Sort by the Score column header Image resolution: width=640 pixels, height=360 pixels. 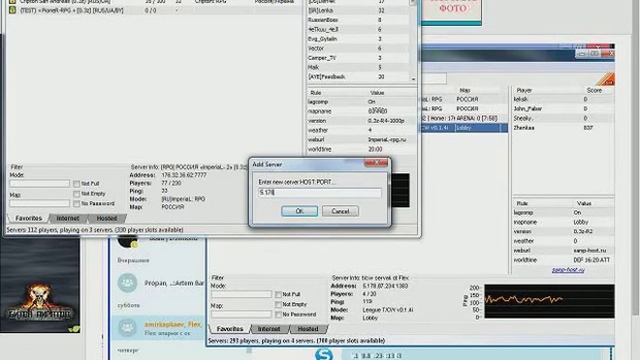(x=594, y=90)
